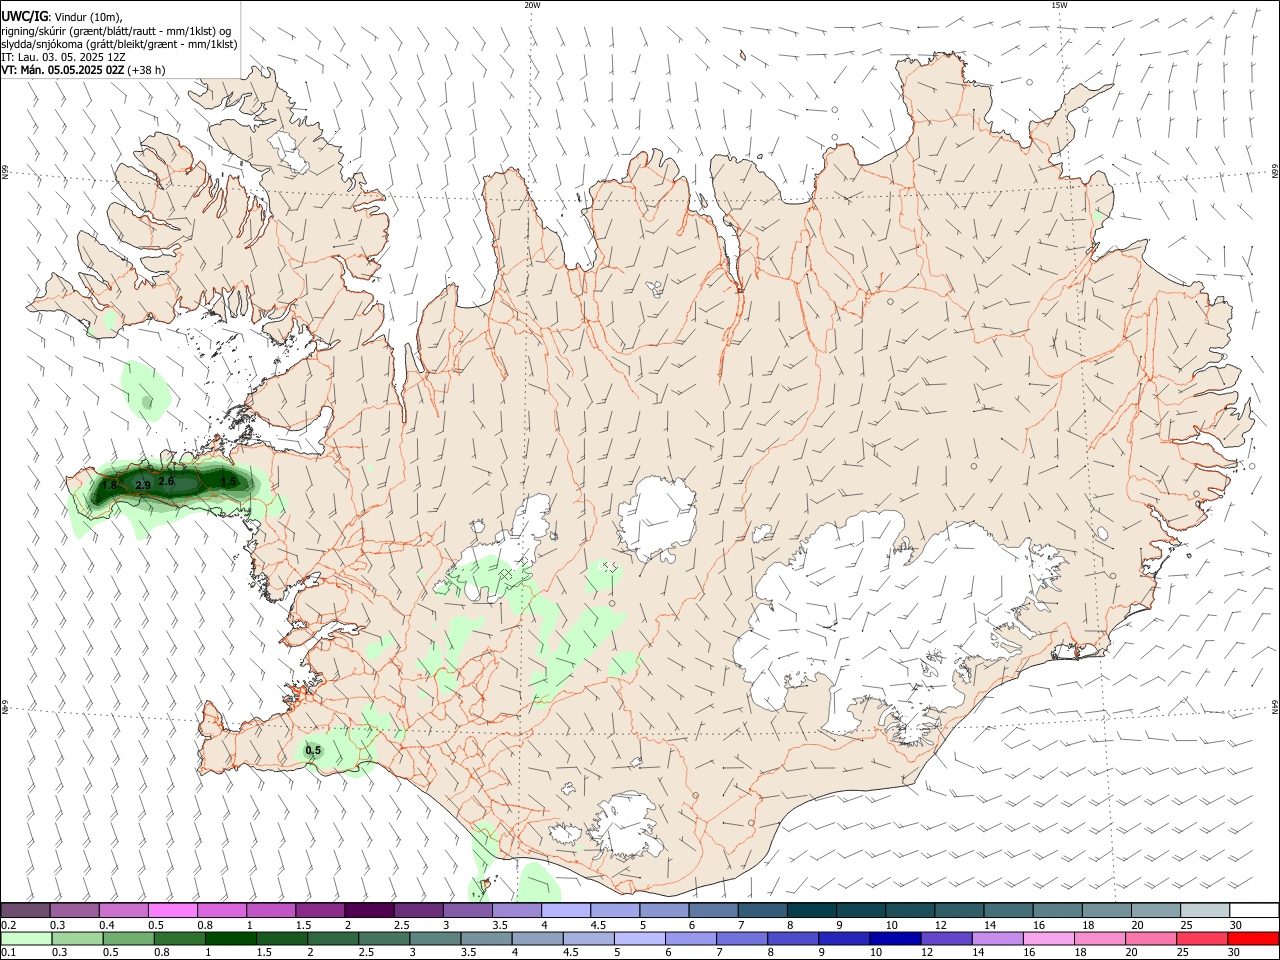Click the 0.5 rainfall marker in southwest Iceland

point(313,750)
